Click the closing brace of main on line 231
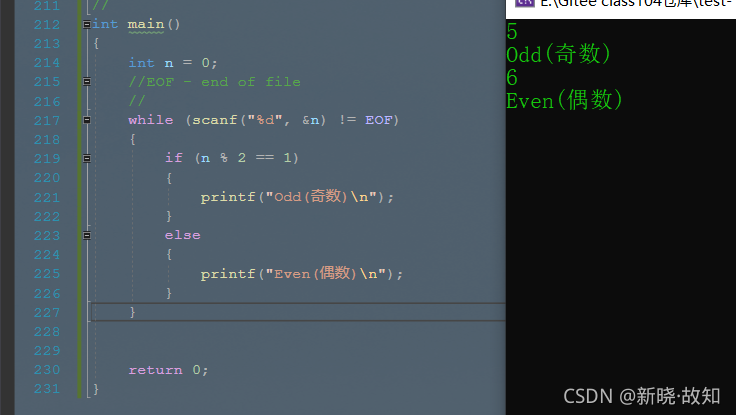736x415 pixels. coord(96,389)
